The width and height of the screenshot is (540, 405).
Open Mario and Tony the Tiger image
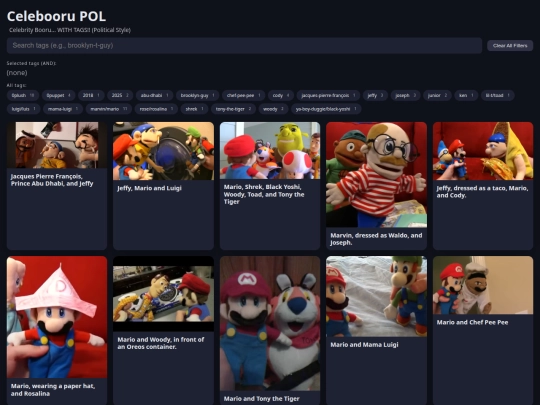point(270,323)
